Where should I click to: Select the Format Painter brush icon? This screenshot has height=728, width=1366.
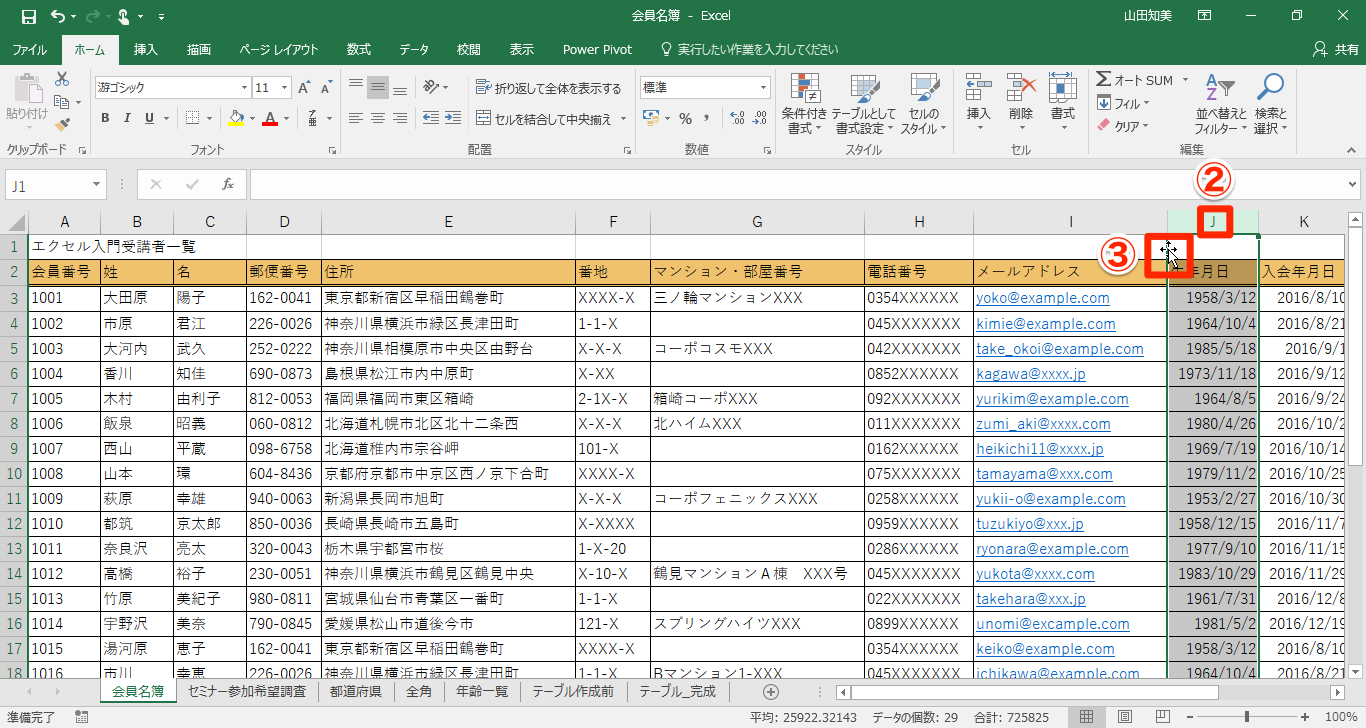coord(62,125)
